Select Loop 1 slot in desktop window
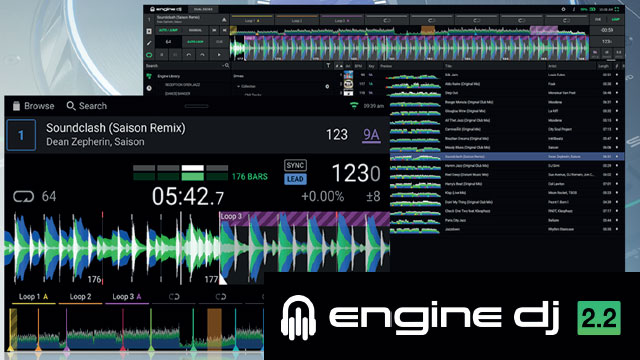 (252, 20)
